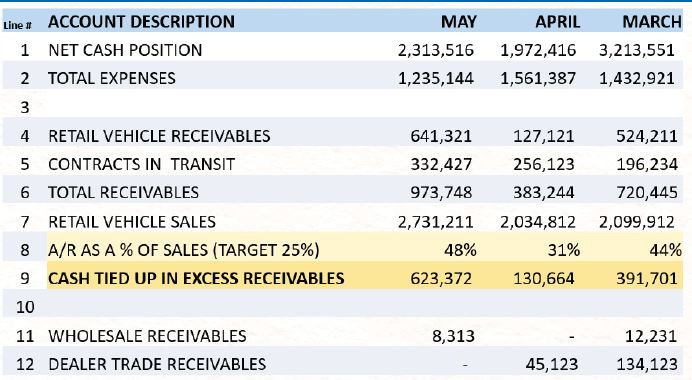This screenshot has height=380, width=692.
Task: Select April total receivables 383,244
Action: pos(544,192)
